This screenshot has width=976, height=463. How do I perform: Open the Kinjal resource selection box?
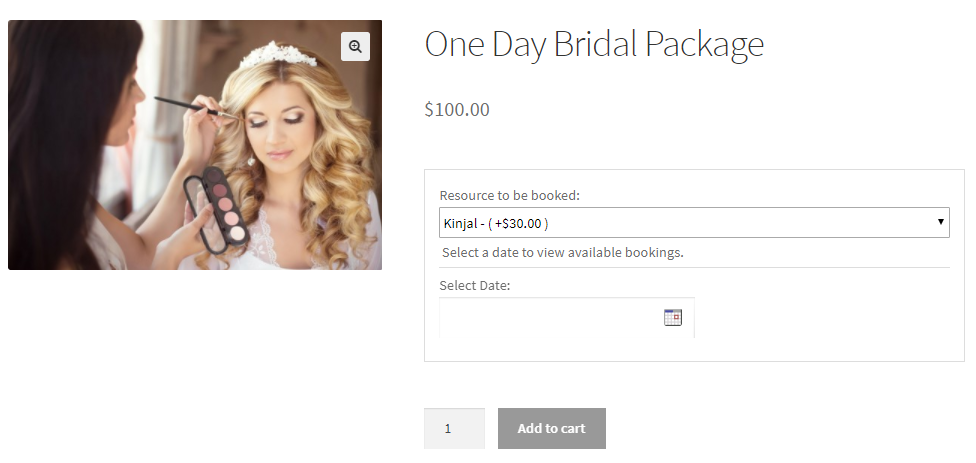tap(690, 223)
